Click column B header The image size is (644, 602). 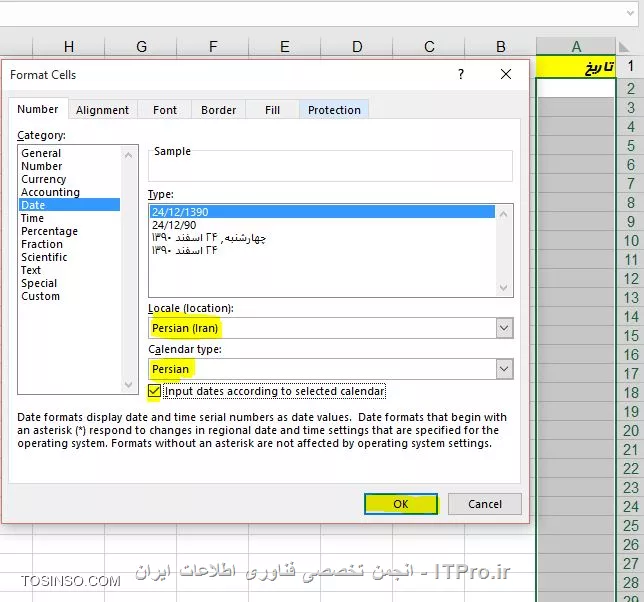click(500, 46)
